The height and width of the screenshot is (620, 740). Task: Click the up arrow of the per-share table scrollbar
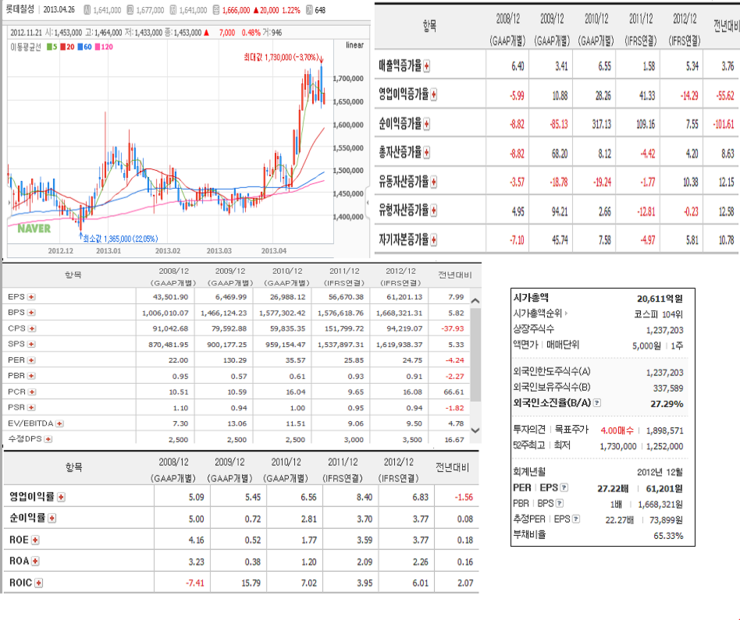coord(476,301)
